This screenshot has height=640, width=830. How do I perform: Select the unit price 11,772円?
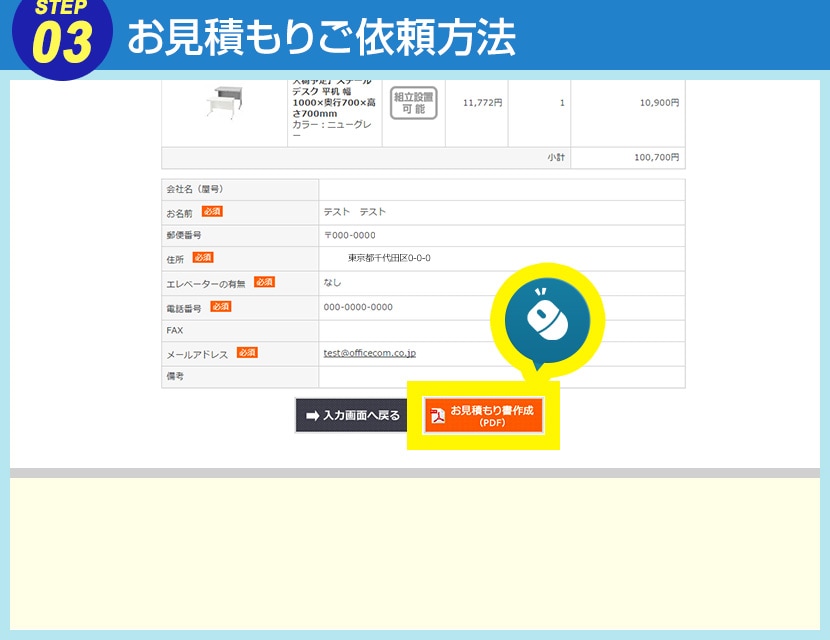coord(482,103)
